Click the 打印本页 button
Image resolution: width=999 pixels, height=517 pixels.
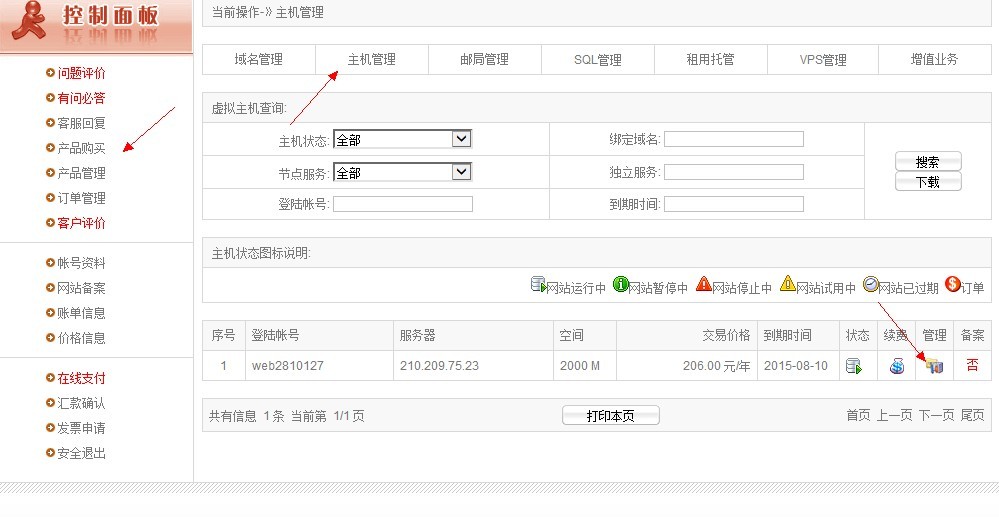610,416
